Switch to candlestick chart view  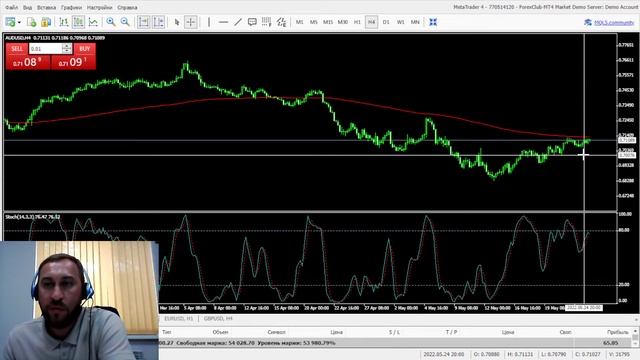tap(78, 22)
